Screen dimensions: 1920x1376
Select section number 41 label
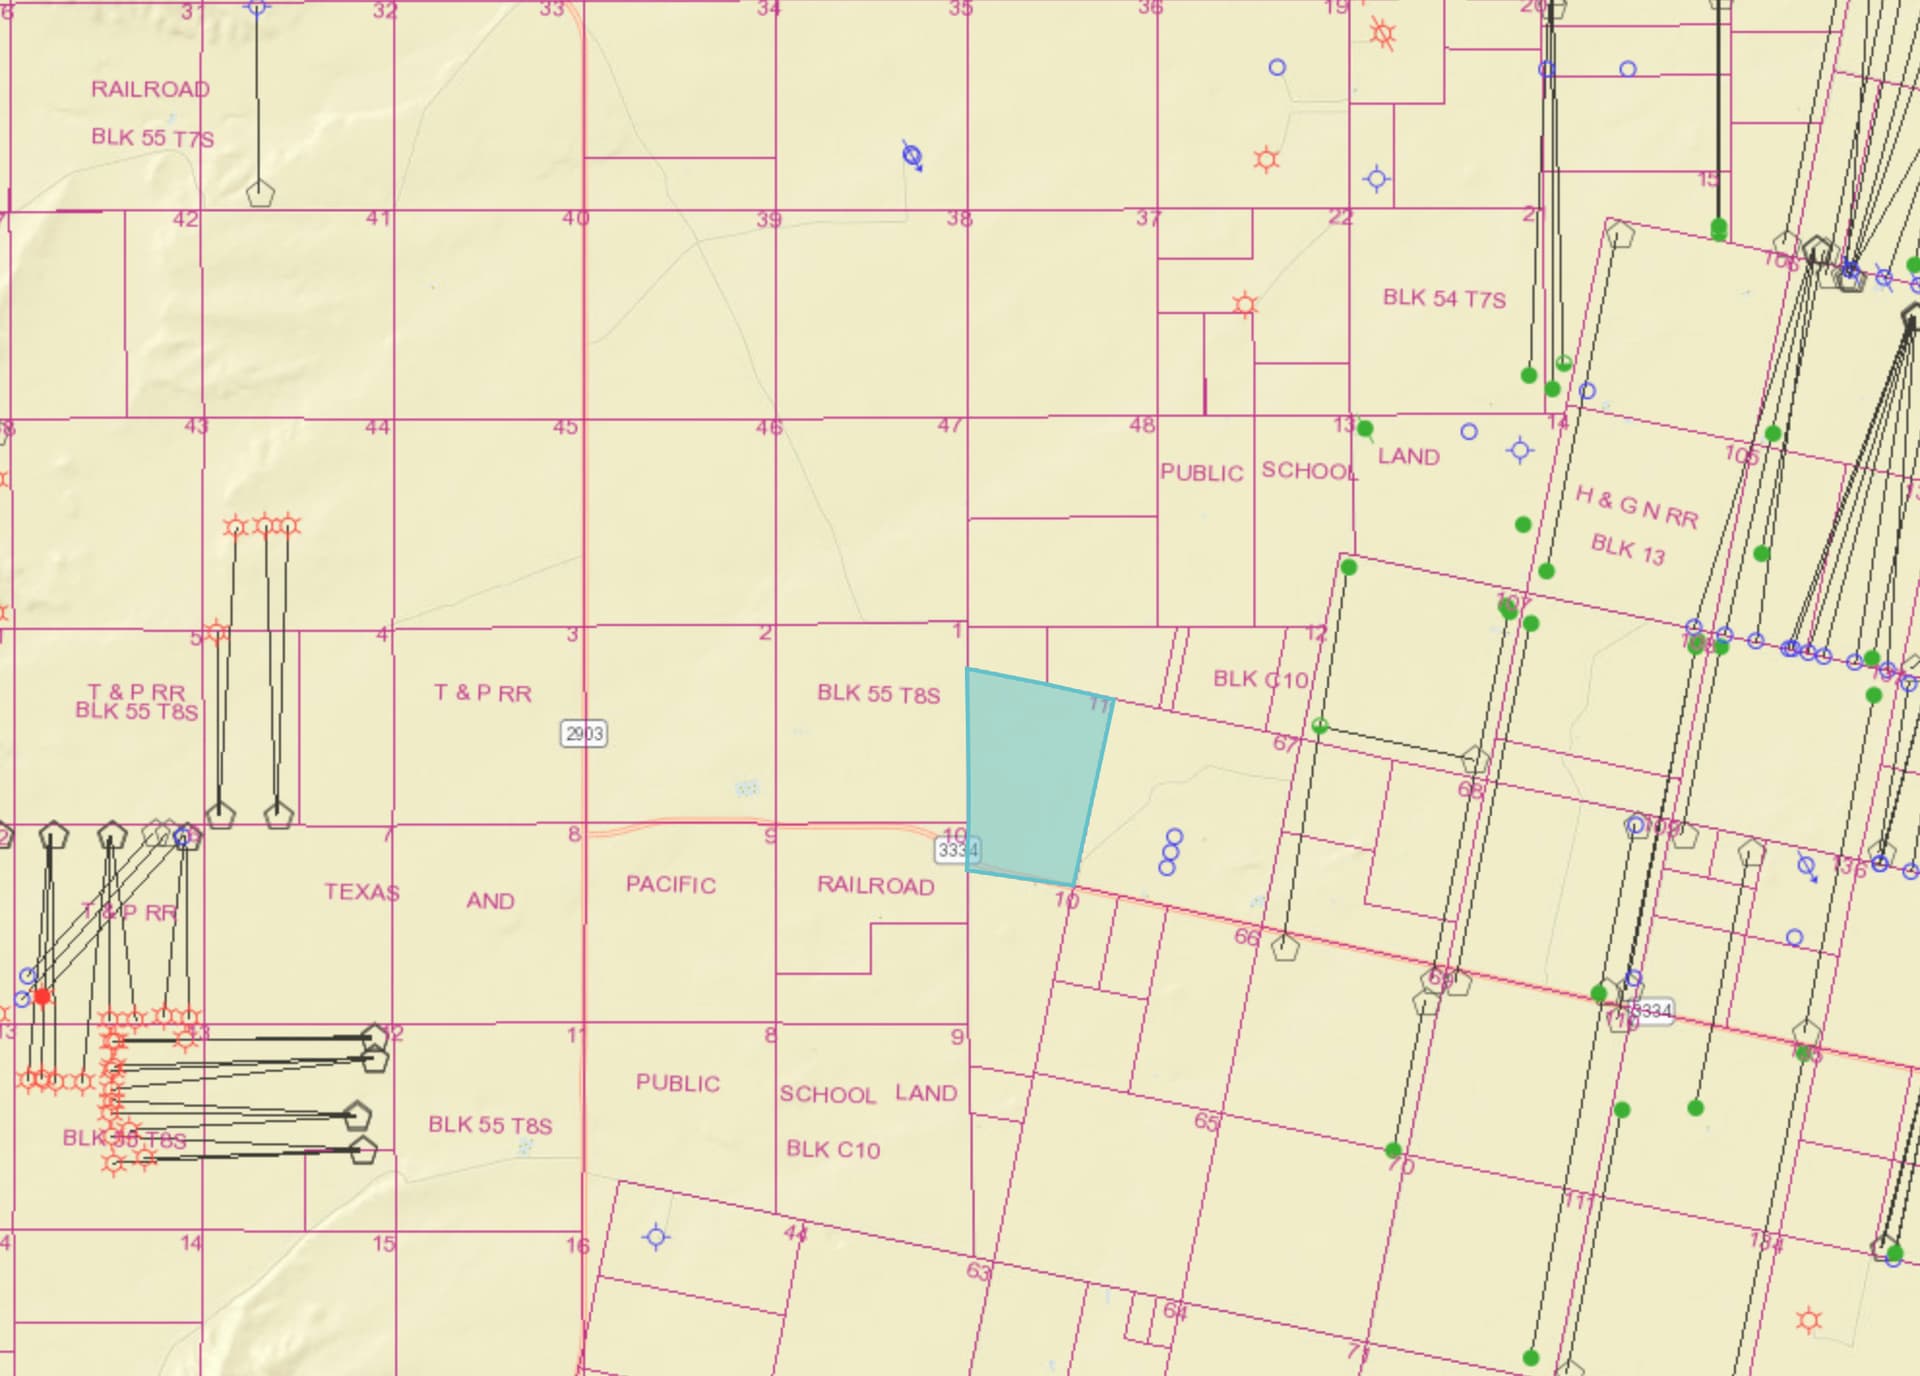[x=378, y=217]
